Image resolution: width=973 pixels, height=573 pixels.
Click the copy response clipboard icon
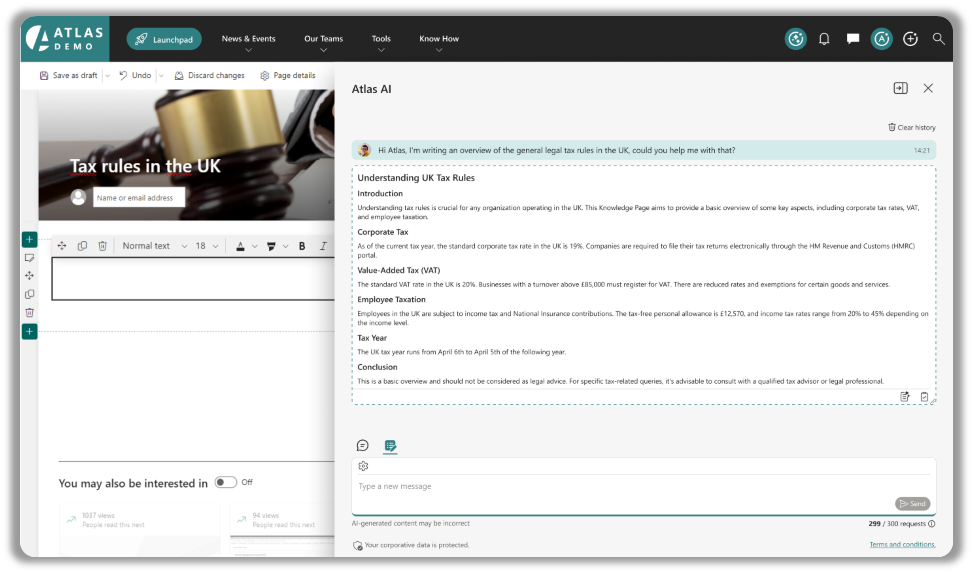tap(924, 397)
